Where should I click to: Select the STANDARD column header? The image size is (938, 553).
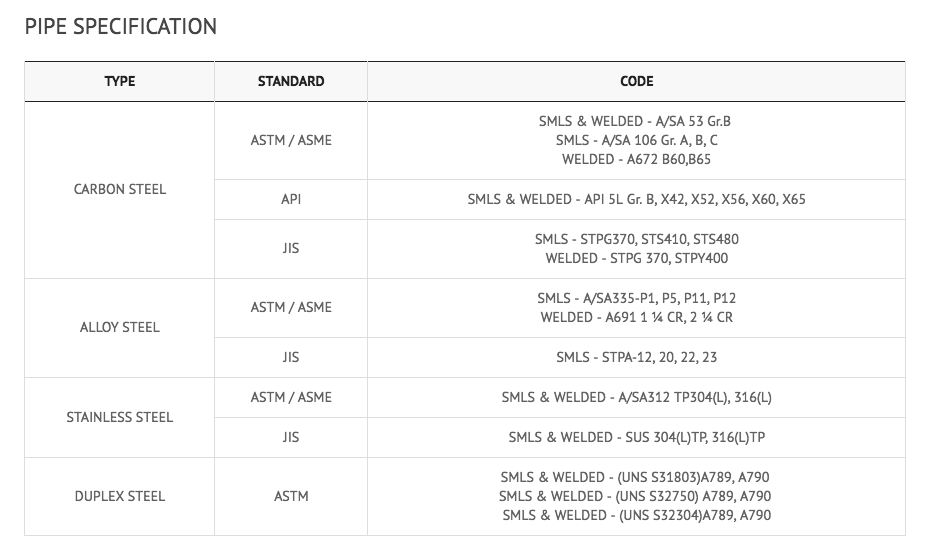pyautogui.click(x=291, y=81)
